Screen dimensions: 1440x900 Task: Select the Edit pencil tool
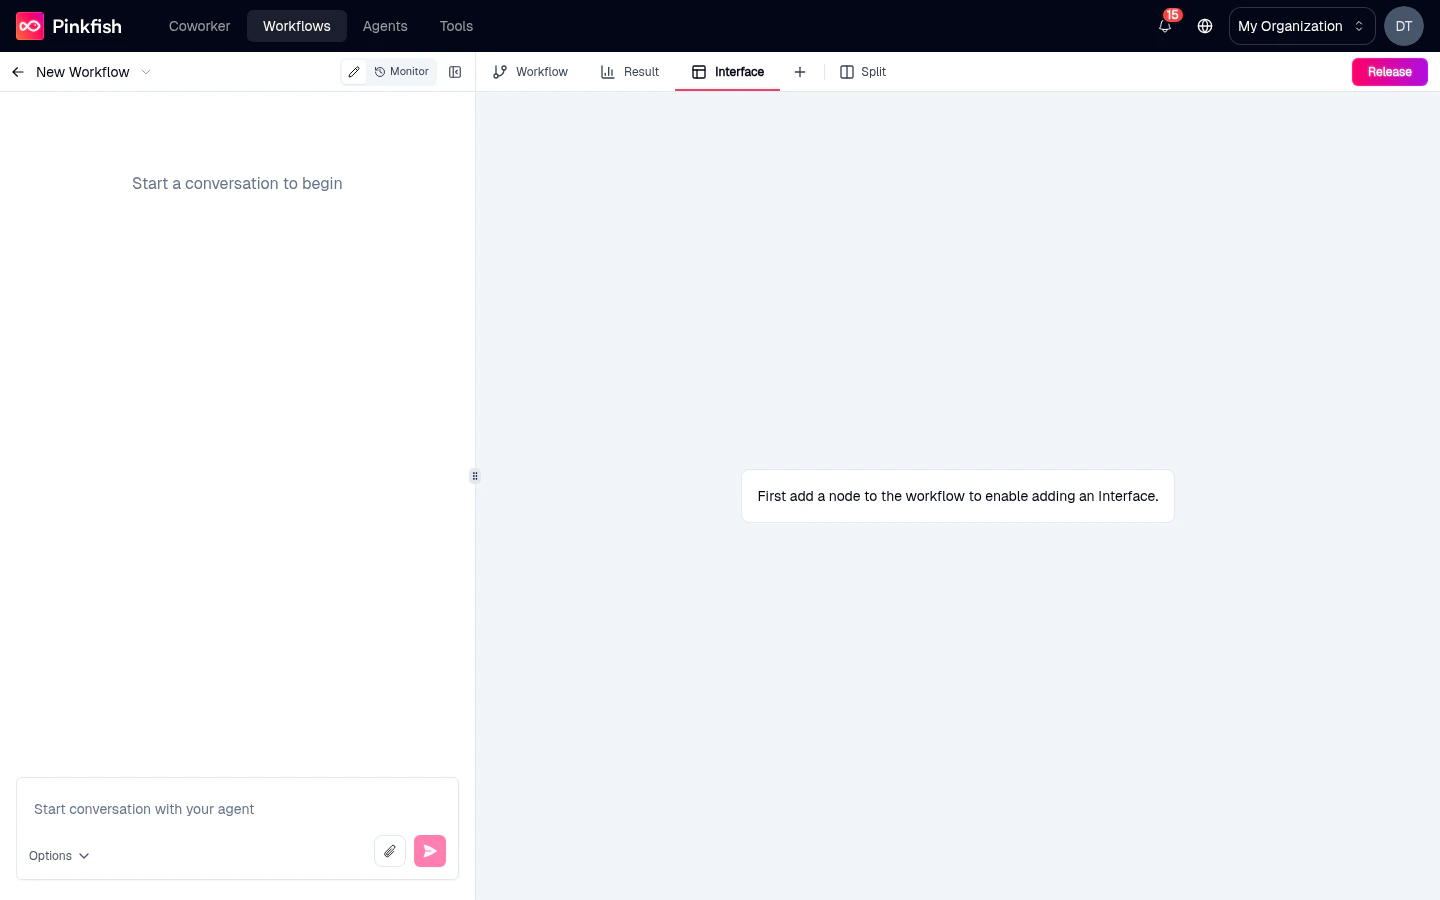[354, 72]
